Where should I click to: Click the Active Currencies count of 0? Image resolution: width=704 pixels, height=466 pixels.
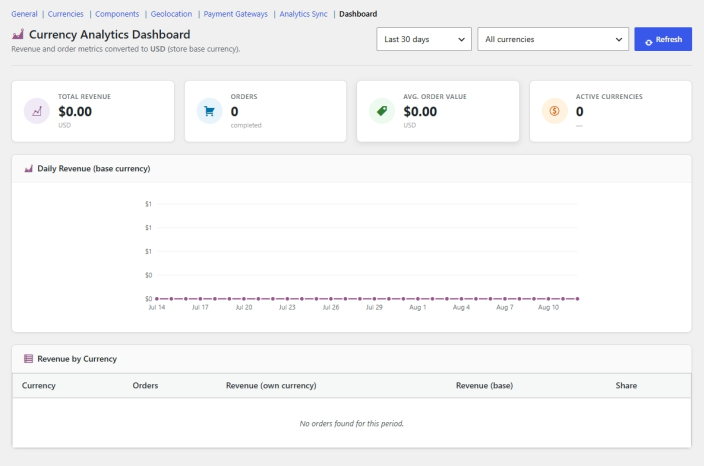(580, 111)
